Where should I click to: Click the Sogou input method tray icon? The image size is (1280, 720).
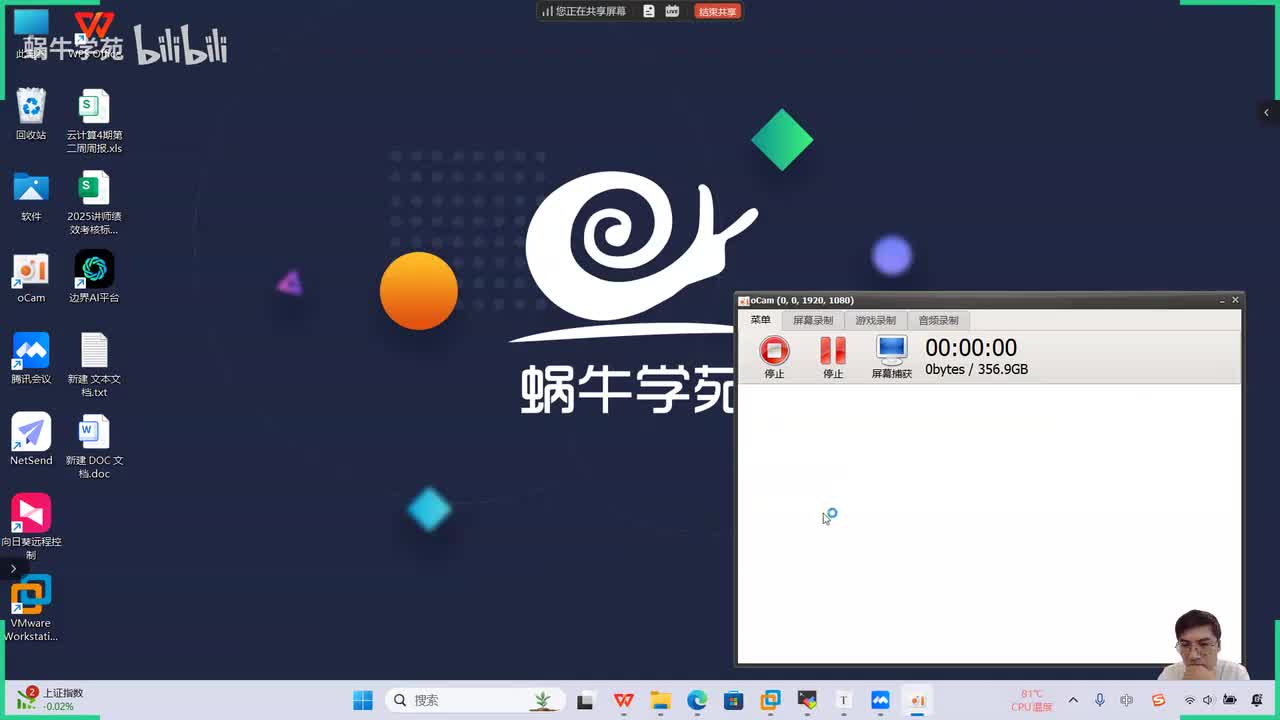pyautogui.click(x=1158, y=700)
